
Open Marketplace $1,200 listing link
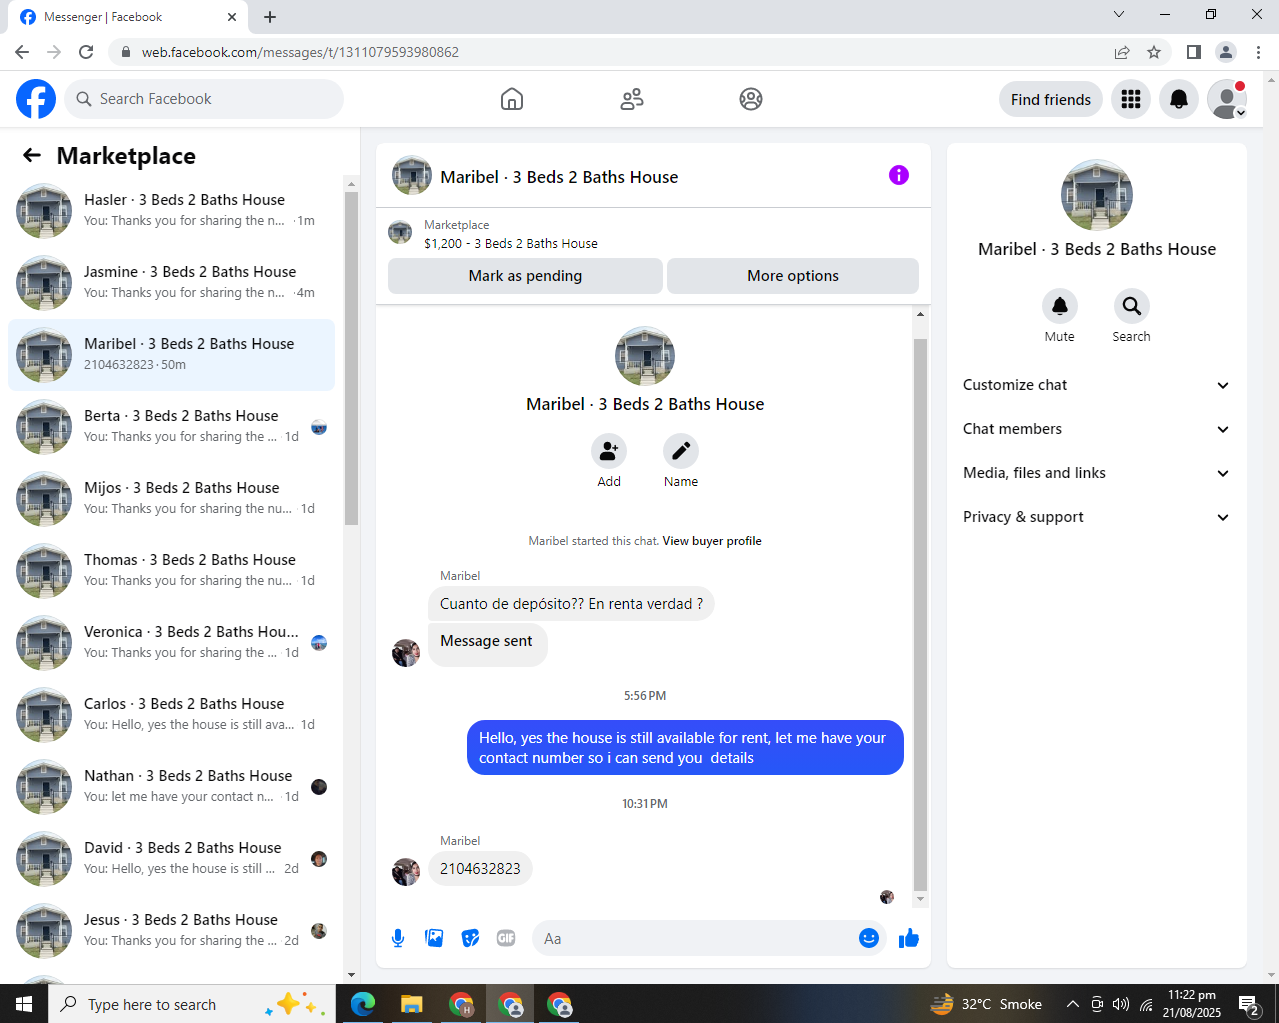[x=511, y=243]
